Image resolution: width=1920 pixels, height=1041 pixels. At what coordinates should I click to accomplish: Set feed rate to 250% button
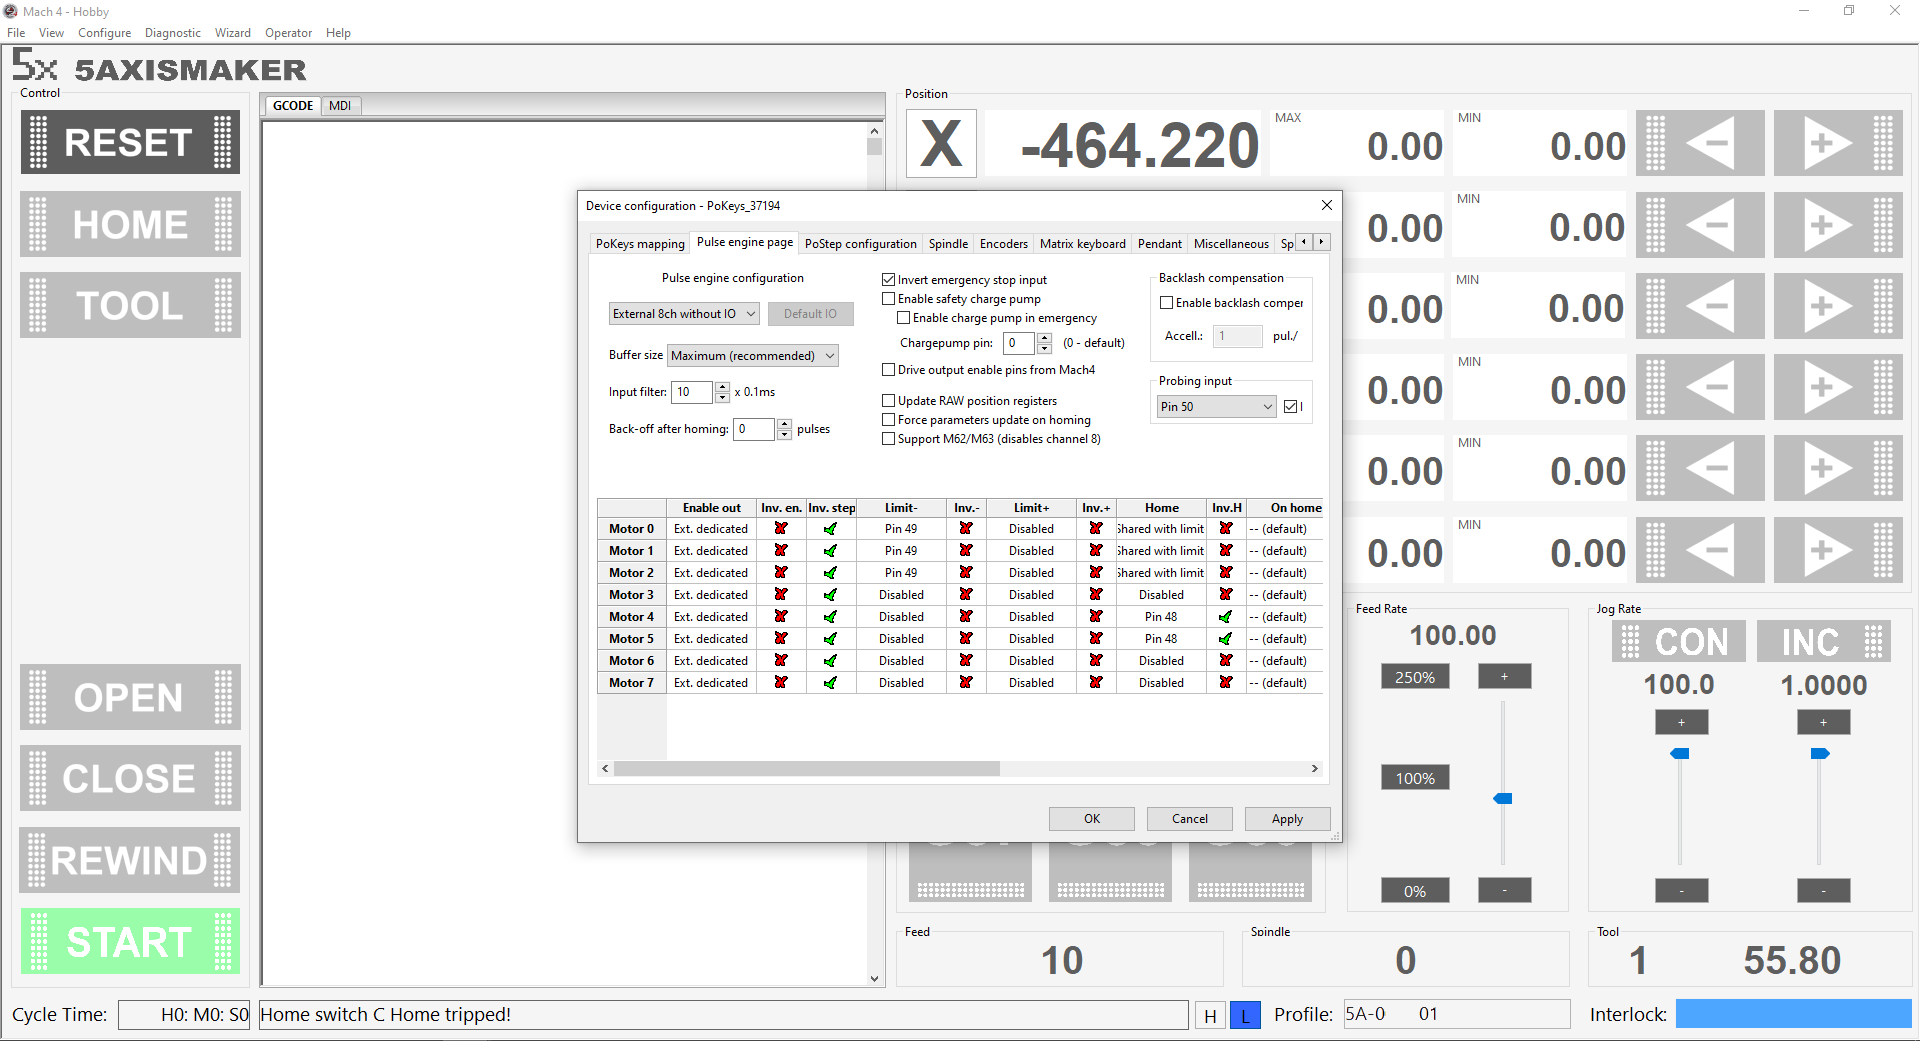[1415, 677]
